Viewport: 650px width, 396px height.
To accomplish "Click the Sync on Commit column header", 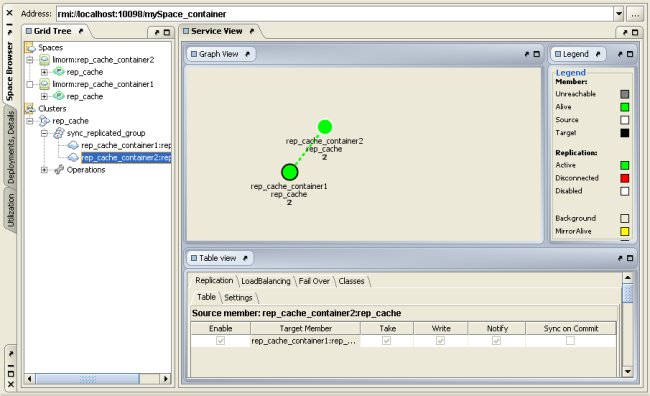I will coord(571,328).
